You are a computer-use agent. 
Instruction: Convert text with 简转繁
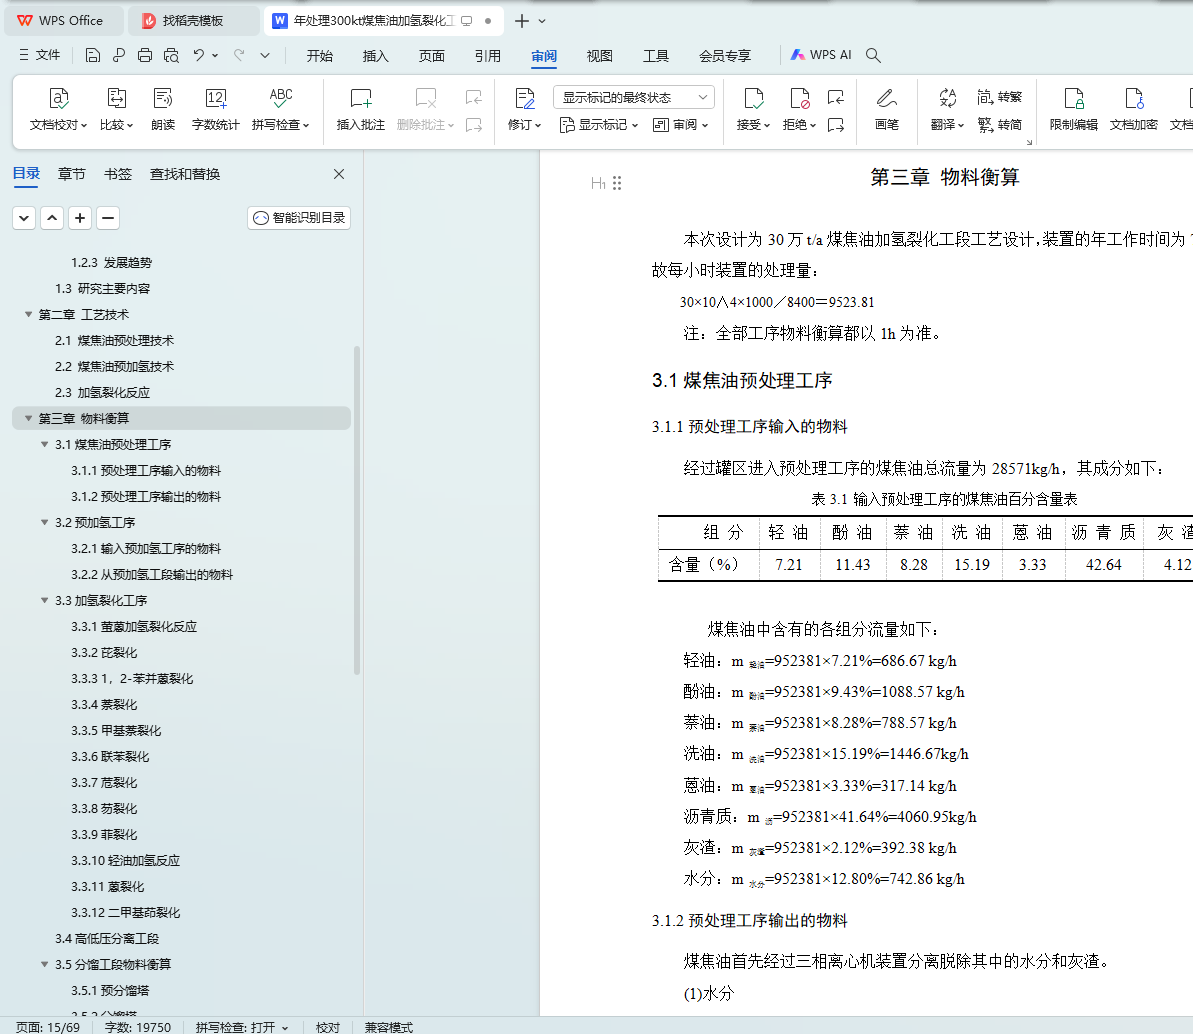click(x=999, y=97)
